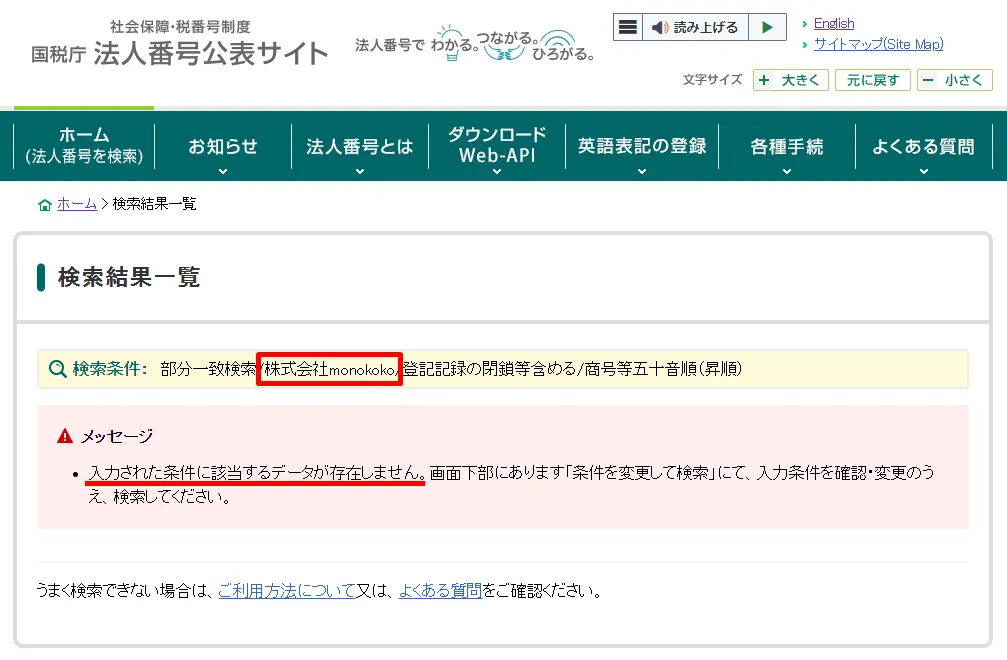Decrease text size with 小さく button
Viewport: 1007px width, 660px height.
click(x=955, y=80)
